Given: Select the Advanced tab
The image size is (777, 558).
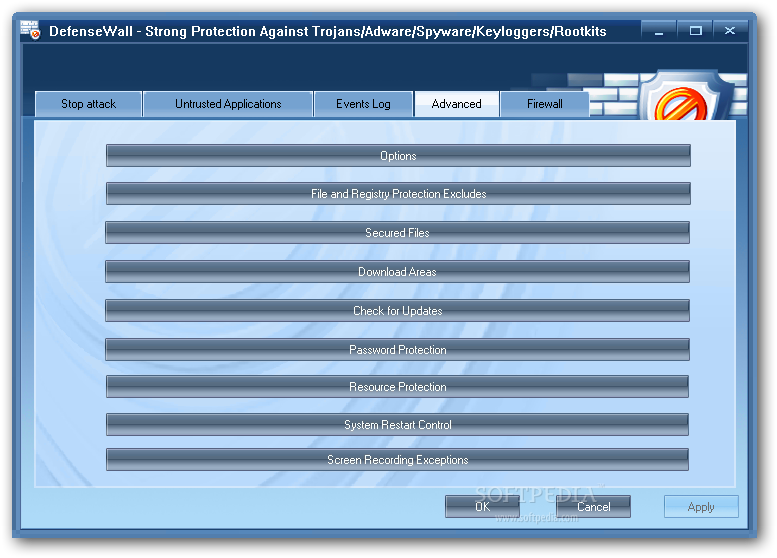Looking at the screenshot, I should (x=456, y=104).
